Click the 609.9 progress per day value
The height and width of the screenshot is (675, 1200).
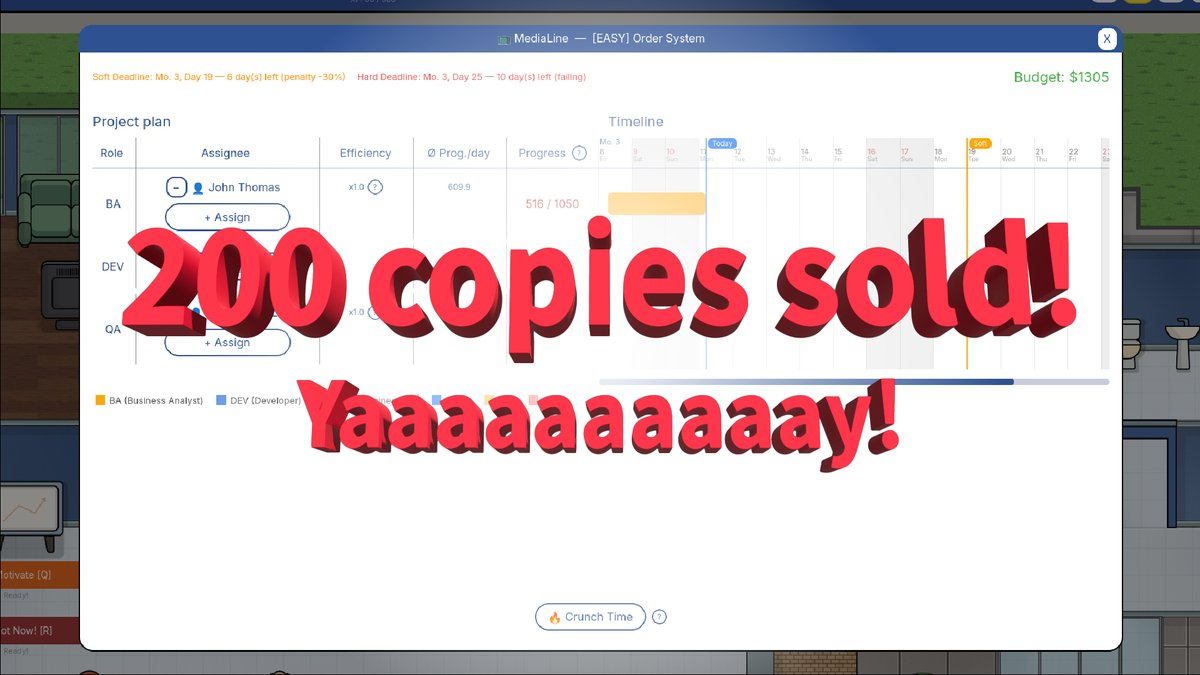coord(459,187)
